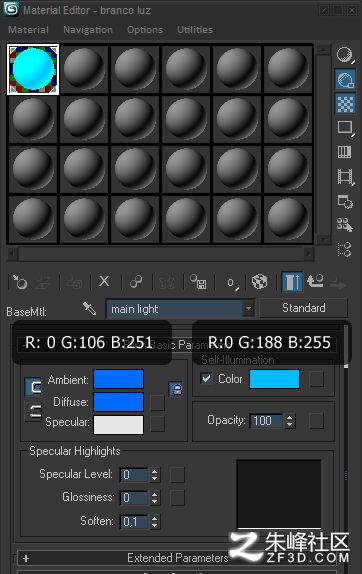Image resolution: width=362 pixels, height=574 pixels.
Task: Click the Reset Map/Mtl X icon
Action: pos(104,282)
